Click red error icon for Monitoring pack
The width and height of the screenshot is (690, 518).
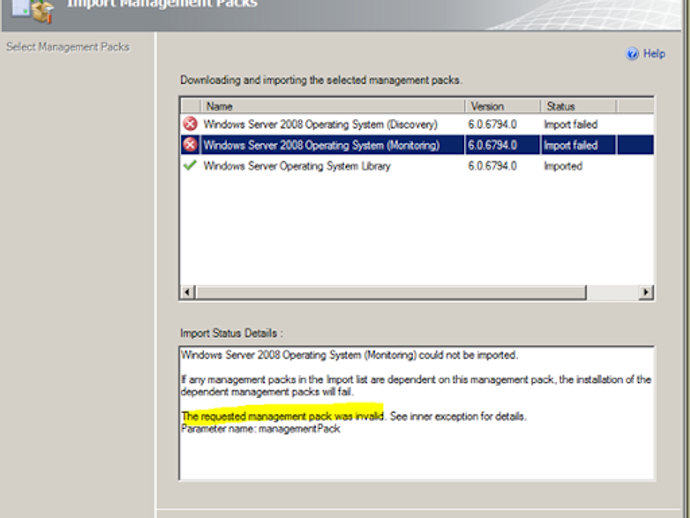(190, 145)
